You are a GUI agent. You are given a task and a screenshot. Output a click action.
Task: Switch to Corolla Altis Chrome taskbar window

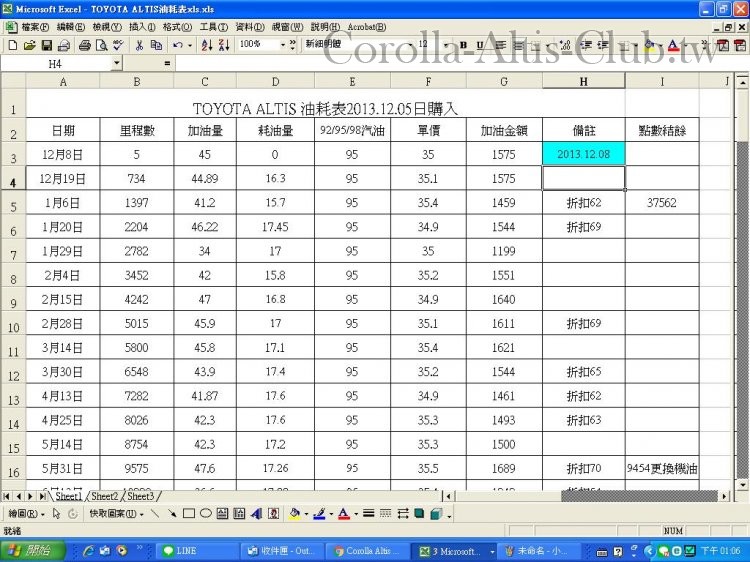pos(367,551)
